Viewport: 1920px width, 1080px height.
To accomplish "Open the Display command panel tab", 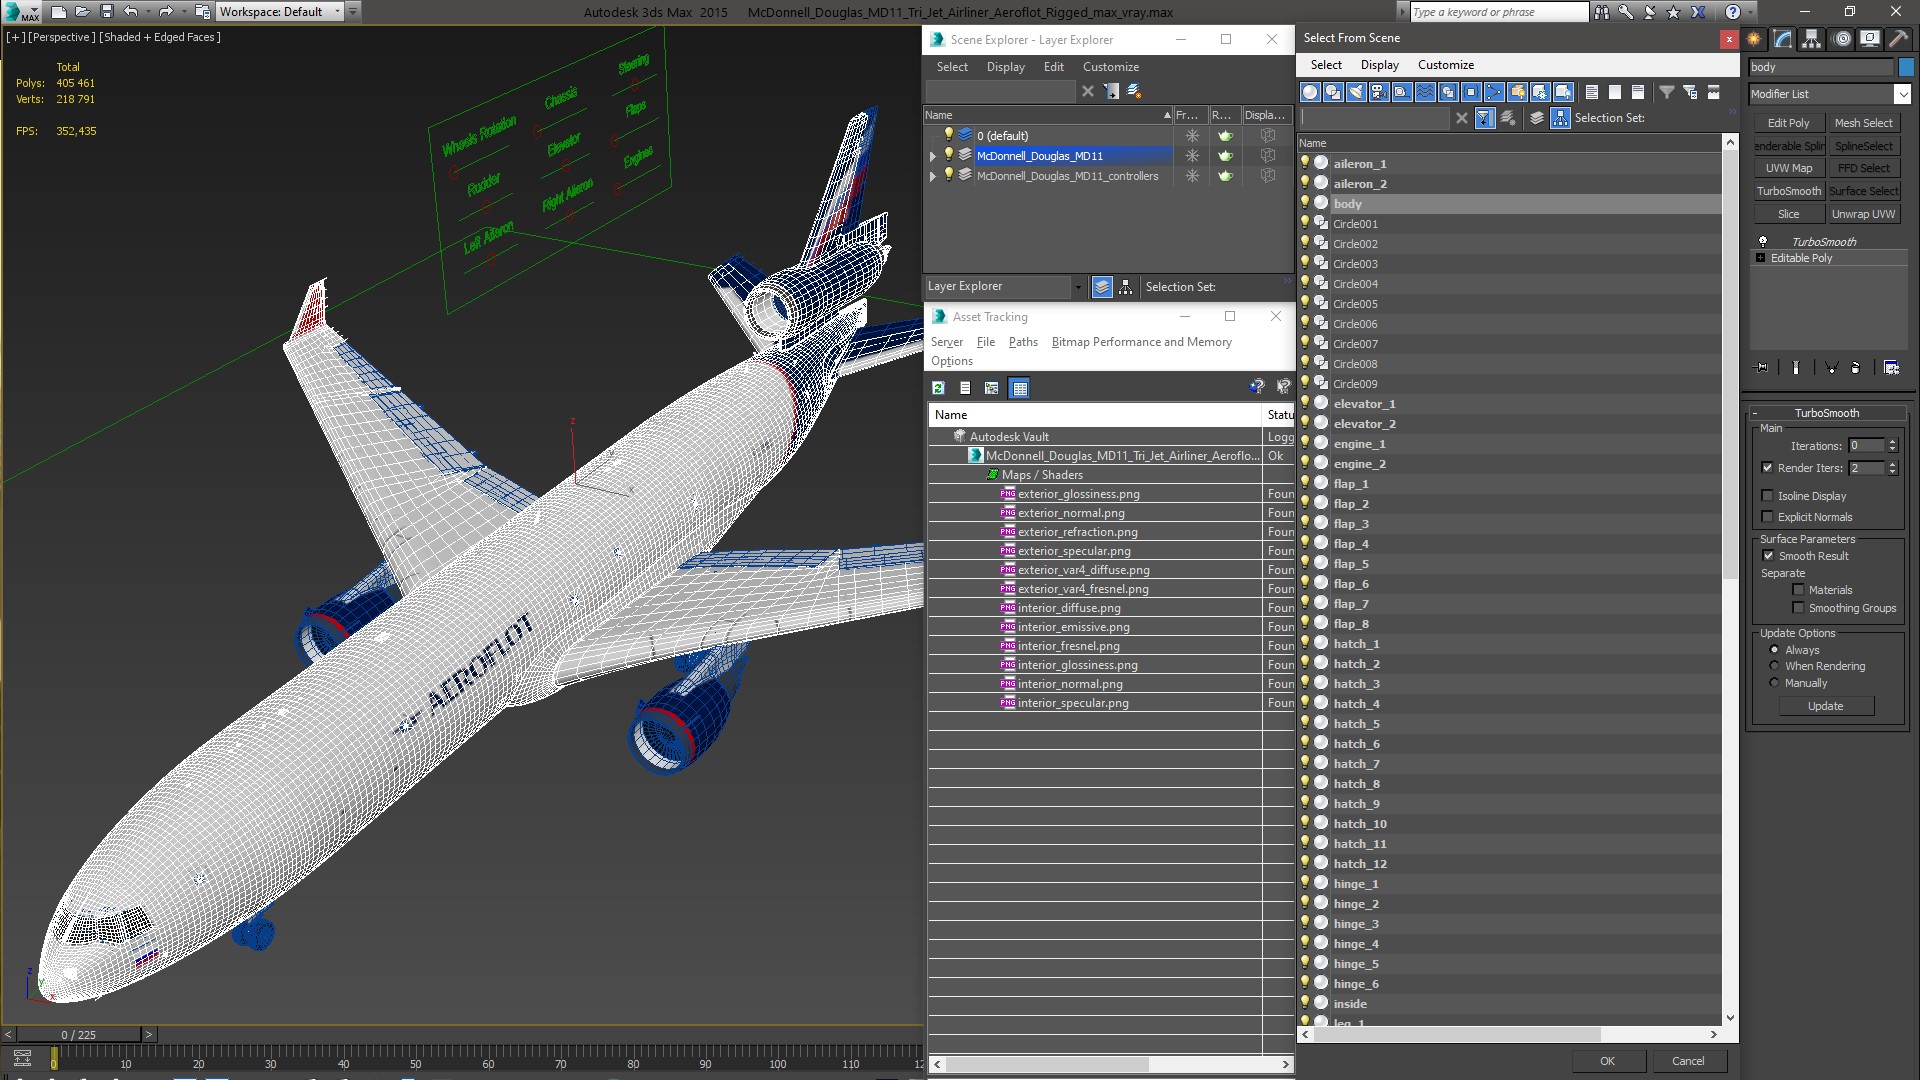I will [x=1870, y=39].
